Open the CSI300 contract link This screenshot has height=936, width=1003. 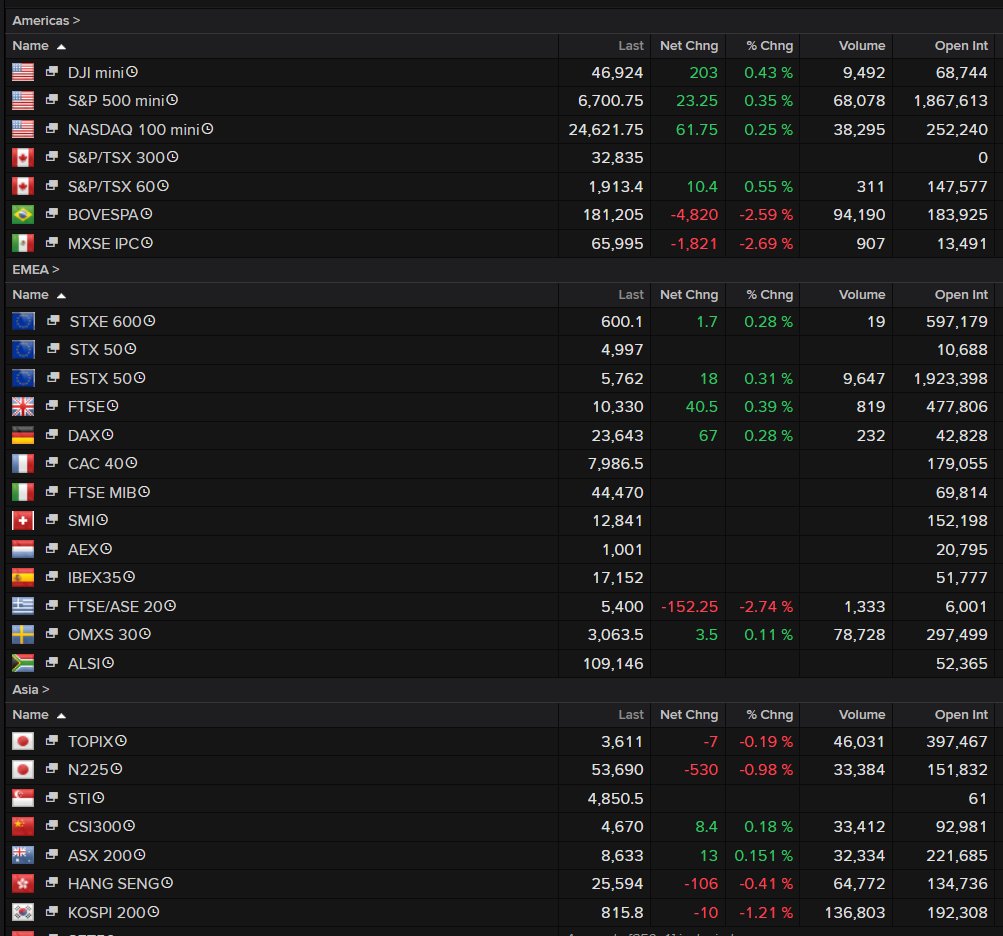click(x=95, y=826)
